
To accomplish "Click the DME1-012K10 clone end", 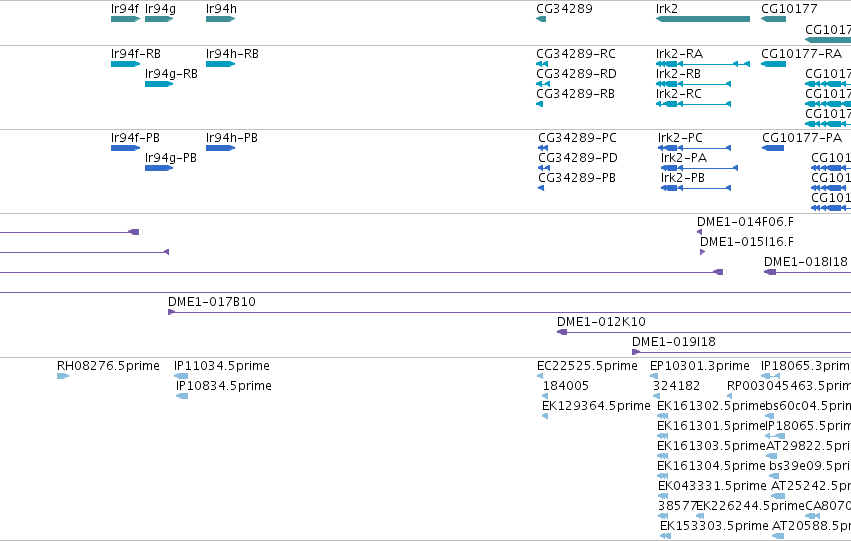I will click(562, 333).
